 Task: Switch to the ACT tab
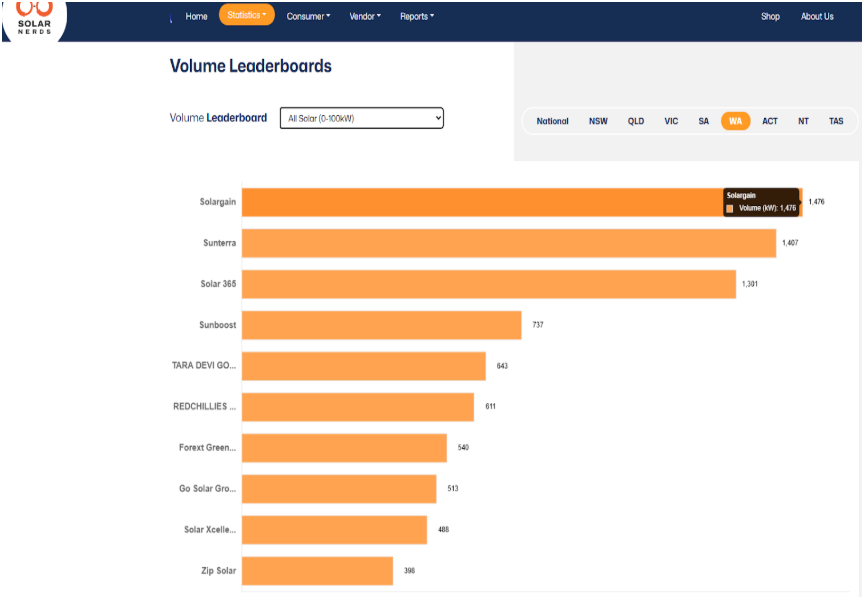pos(770,121)
